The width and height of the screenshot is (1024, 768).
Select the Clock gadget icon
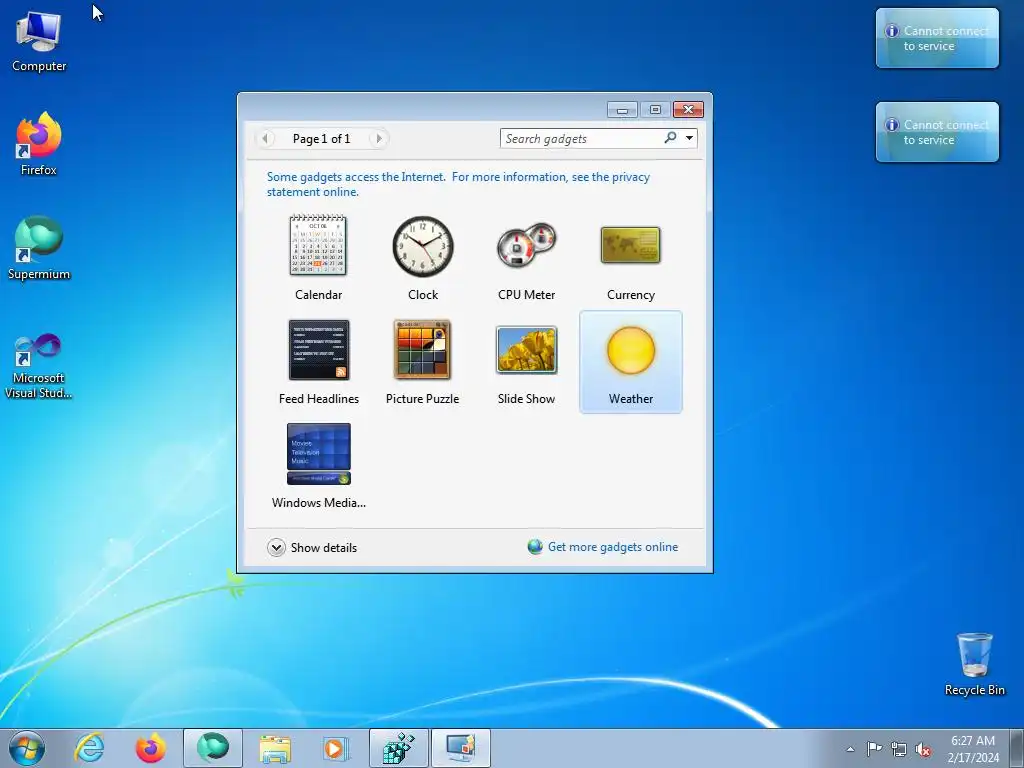click(423, 246)
